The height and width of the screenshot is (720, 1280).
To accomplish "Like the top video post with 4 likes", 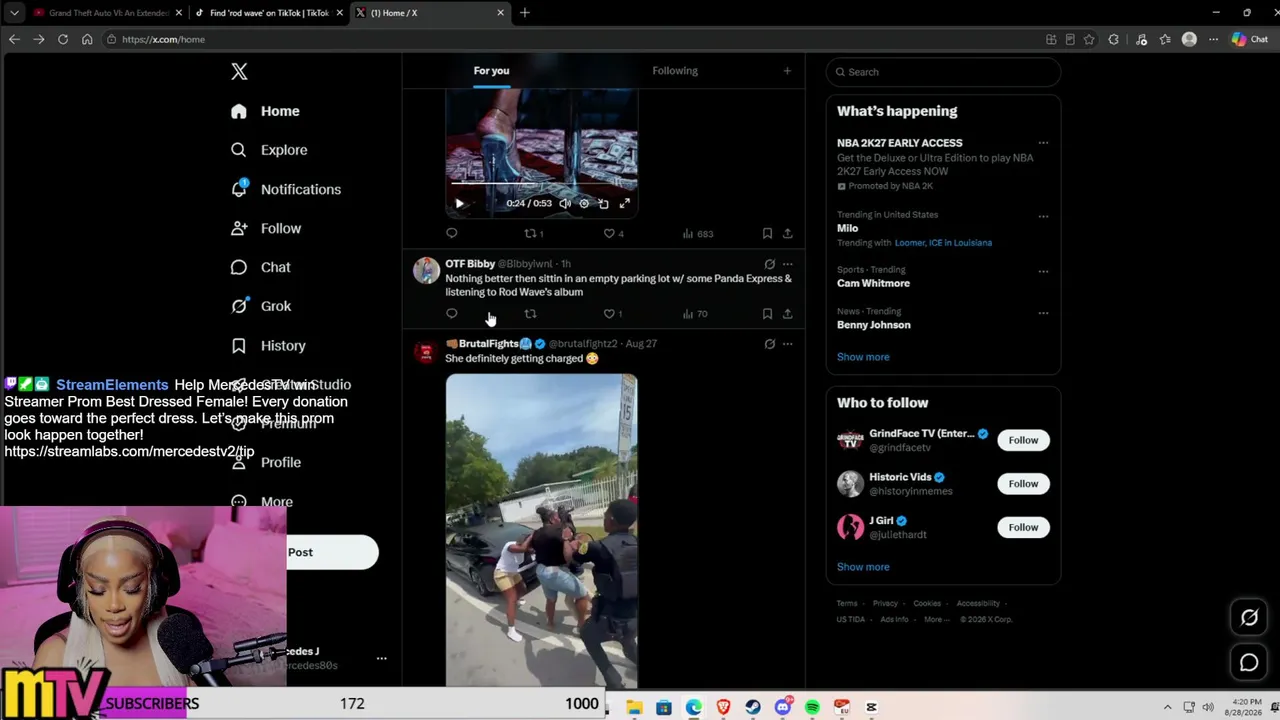I will 613,233.
